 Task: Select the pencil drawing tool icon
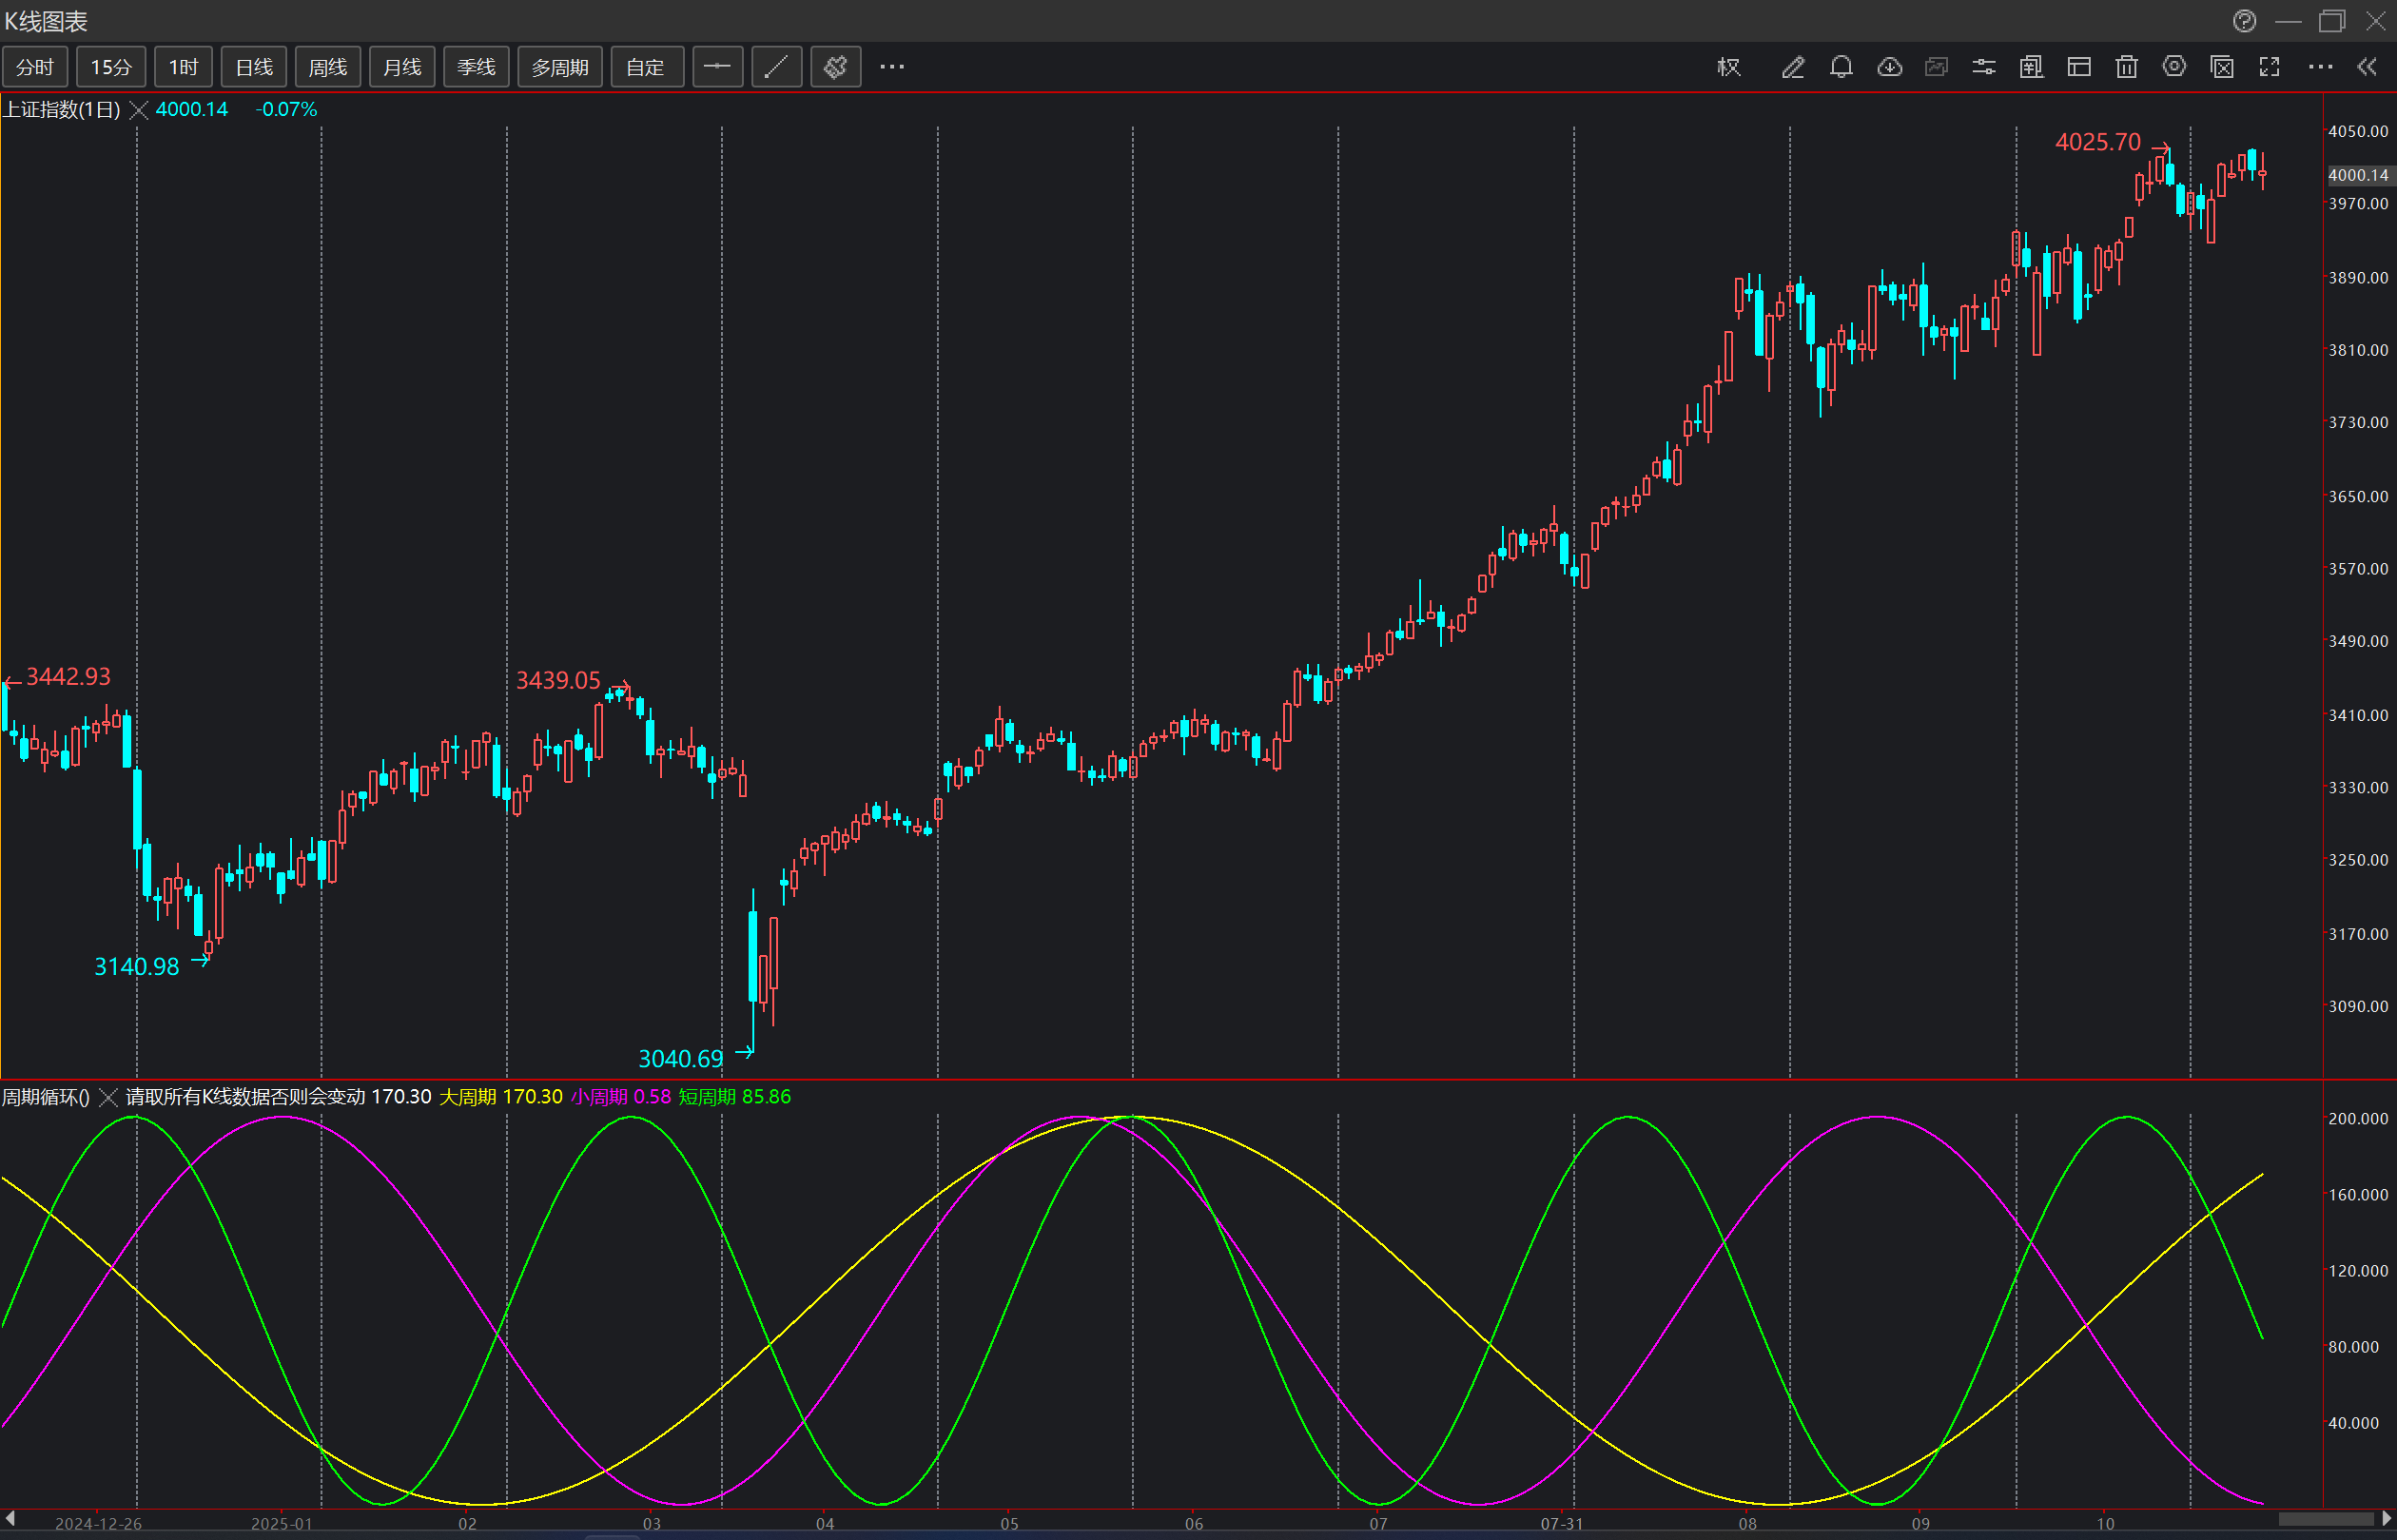[1792, 67]
